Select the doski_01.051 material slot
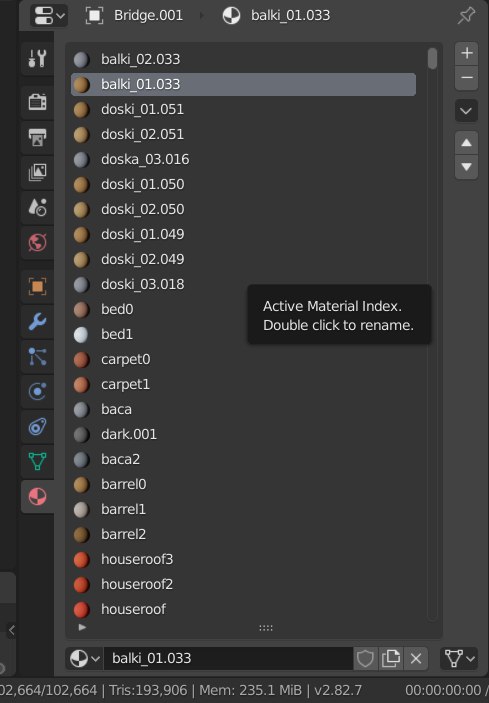 point(243,109)
